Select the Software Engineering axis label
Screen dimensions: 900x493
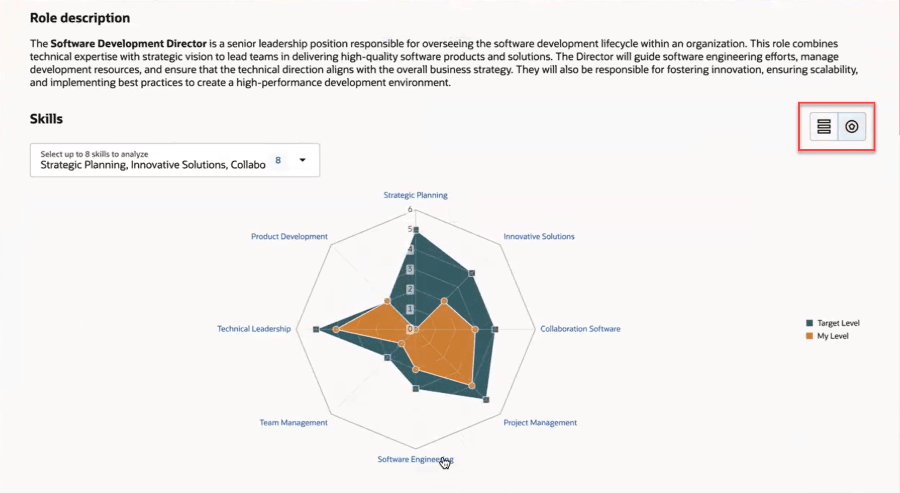point(416,459)
